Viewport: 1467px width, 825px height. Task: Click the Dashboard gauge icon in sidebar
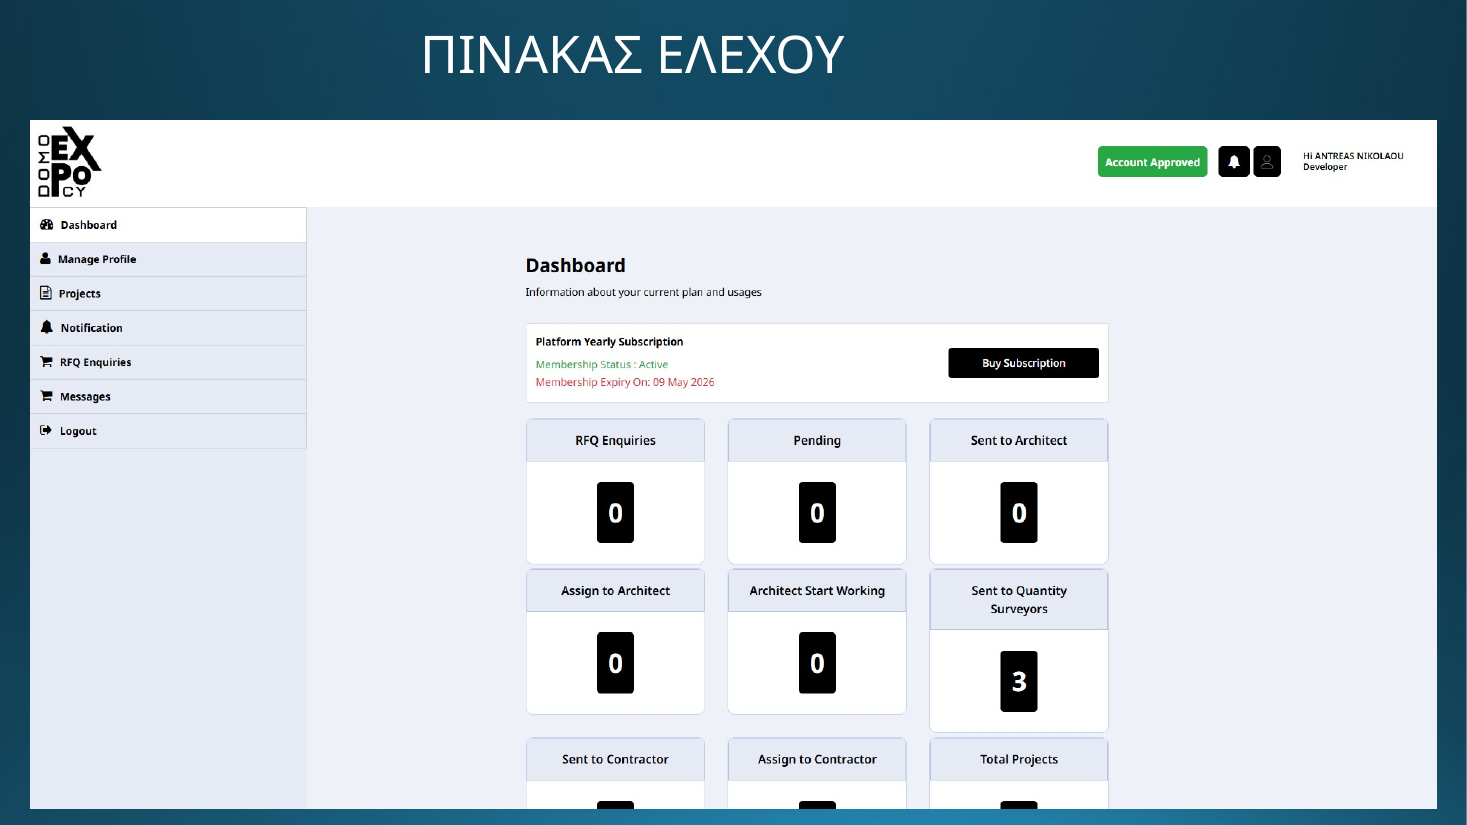[x=46, y=225]
